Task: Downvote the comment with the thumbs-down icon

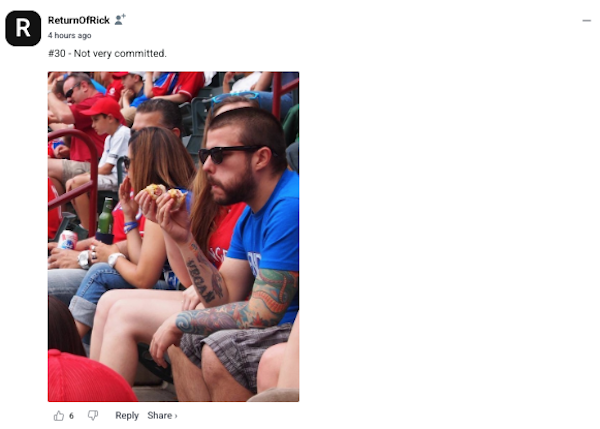Action: coord(93,416)
